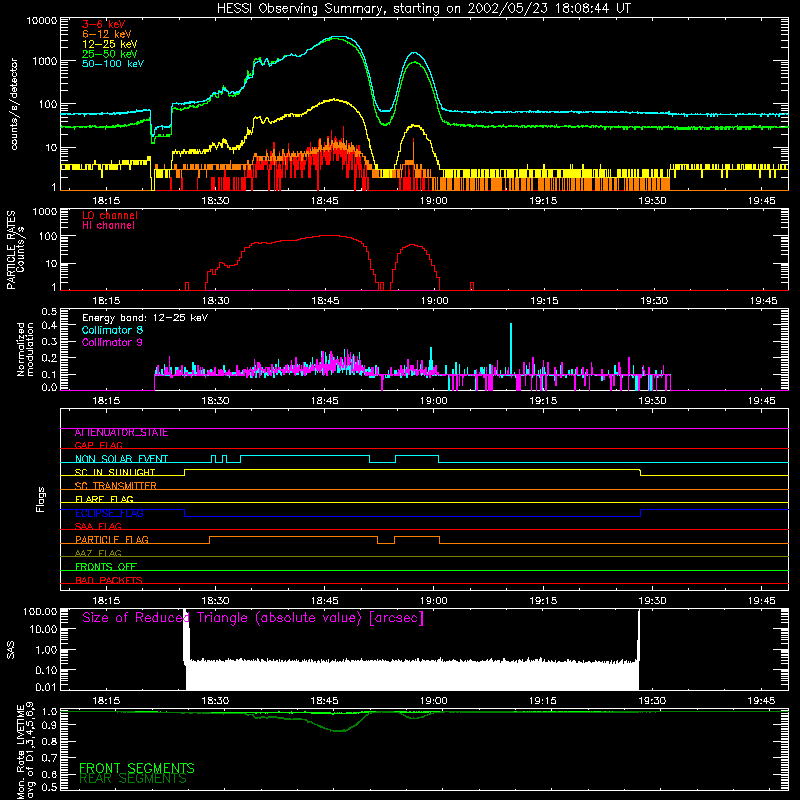Click the 0.4 tick on modulation panel
This screenshot has width=800, height=800.
49,325
